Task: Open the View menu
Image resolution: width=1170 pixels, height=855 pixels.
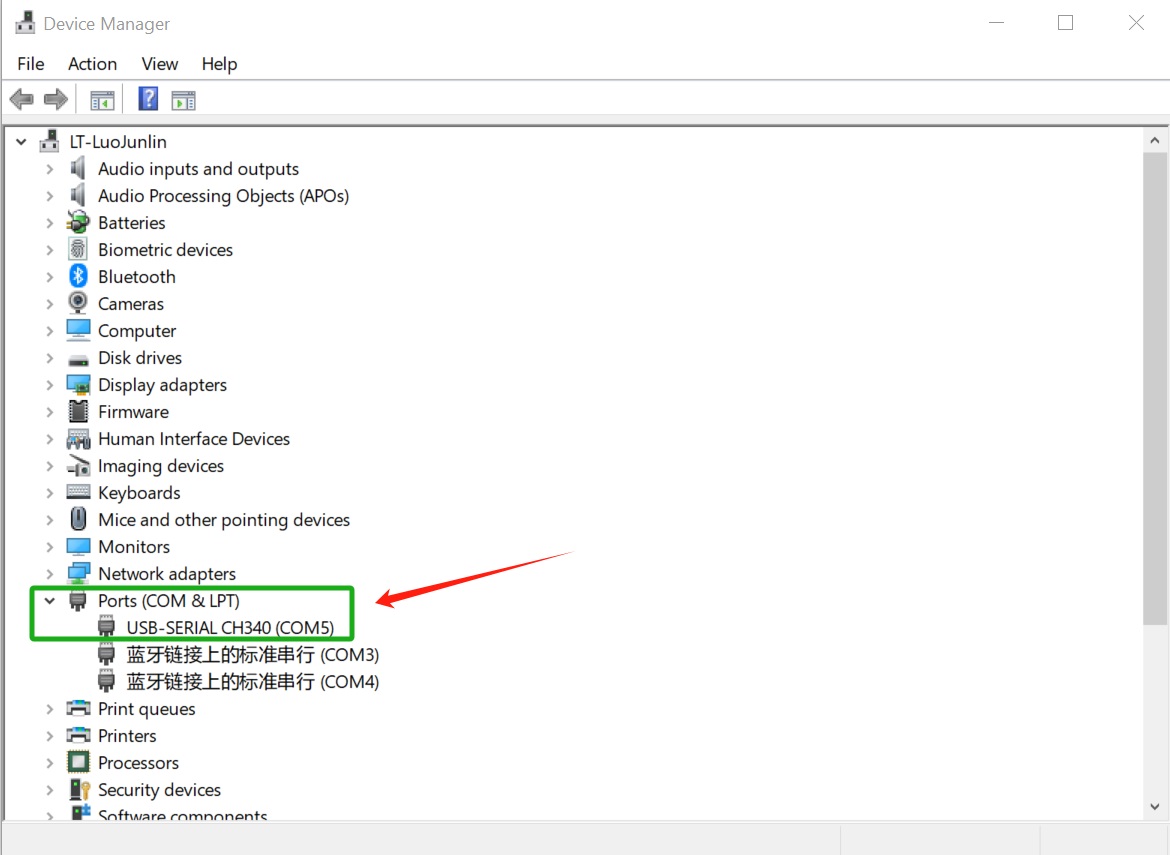Action: click(x=159, y=64)
